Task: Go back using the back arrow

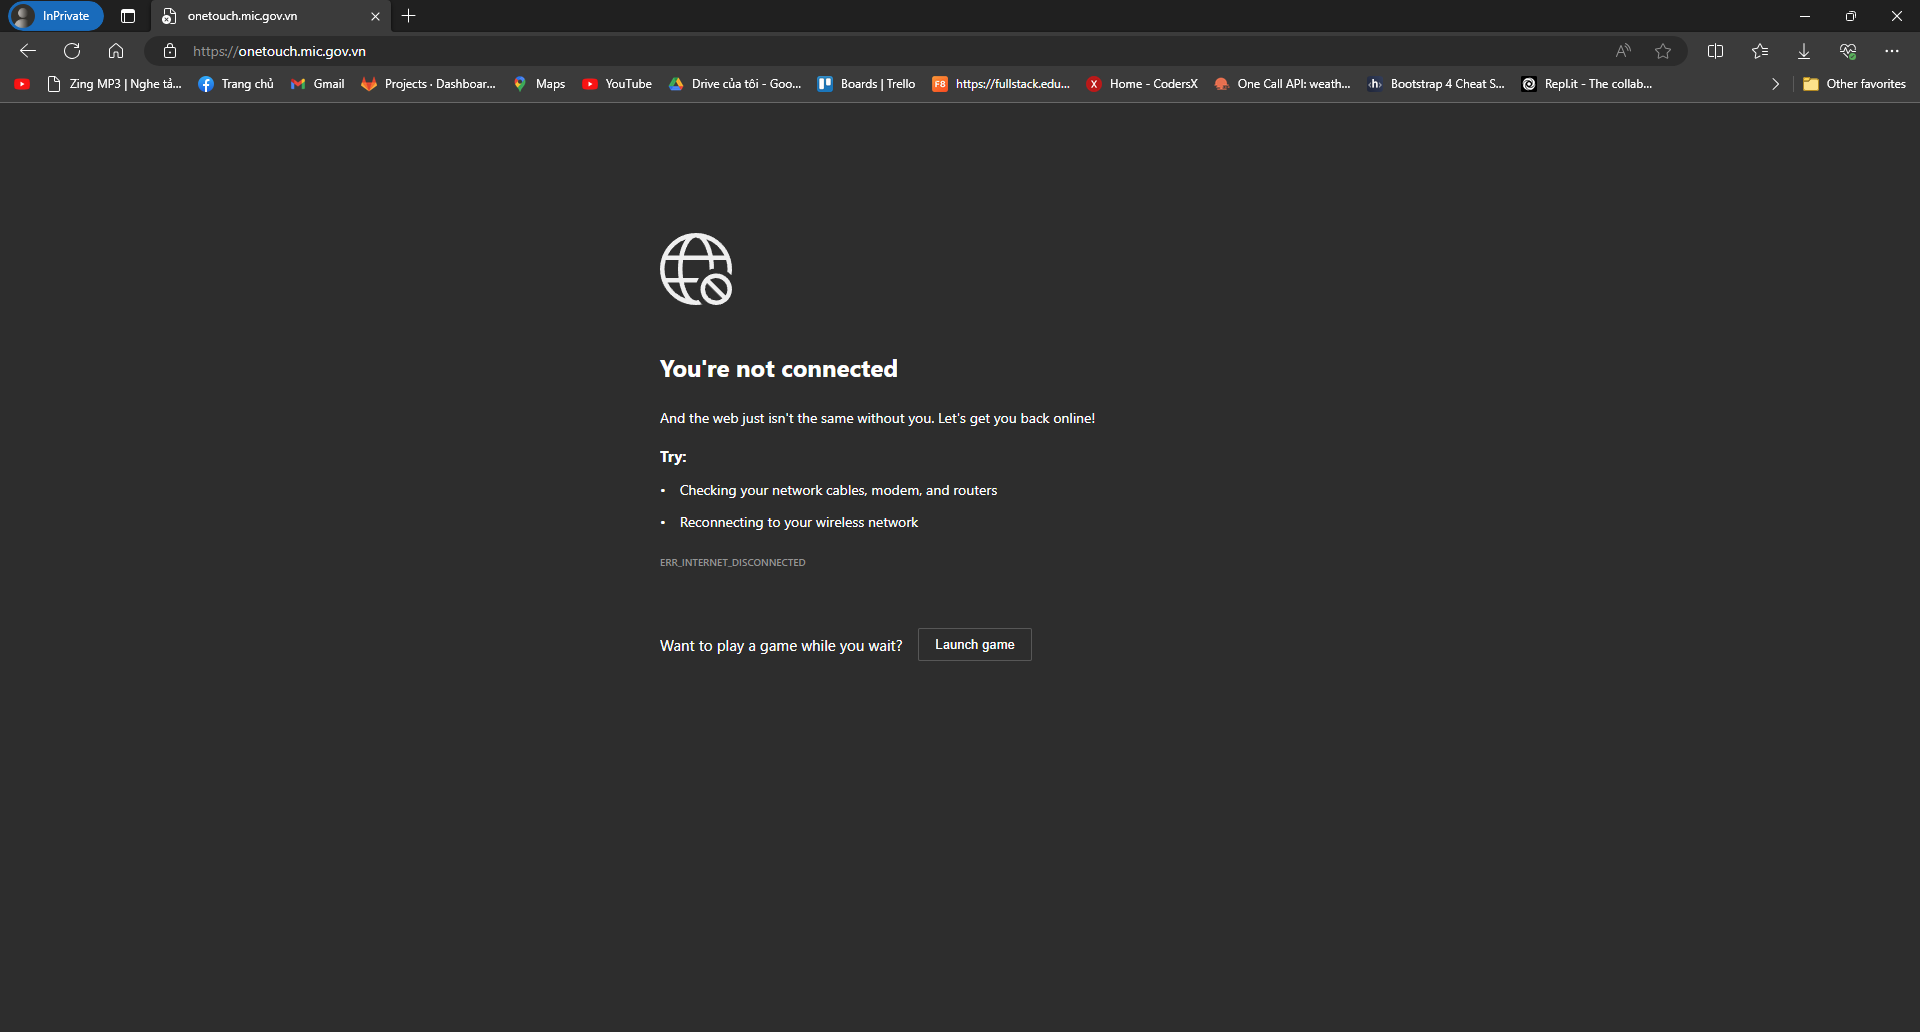Action: [28, 51]
